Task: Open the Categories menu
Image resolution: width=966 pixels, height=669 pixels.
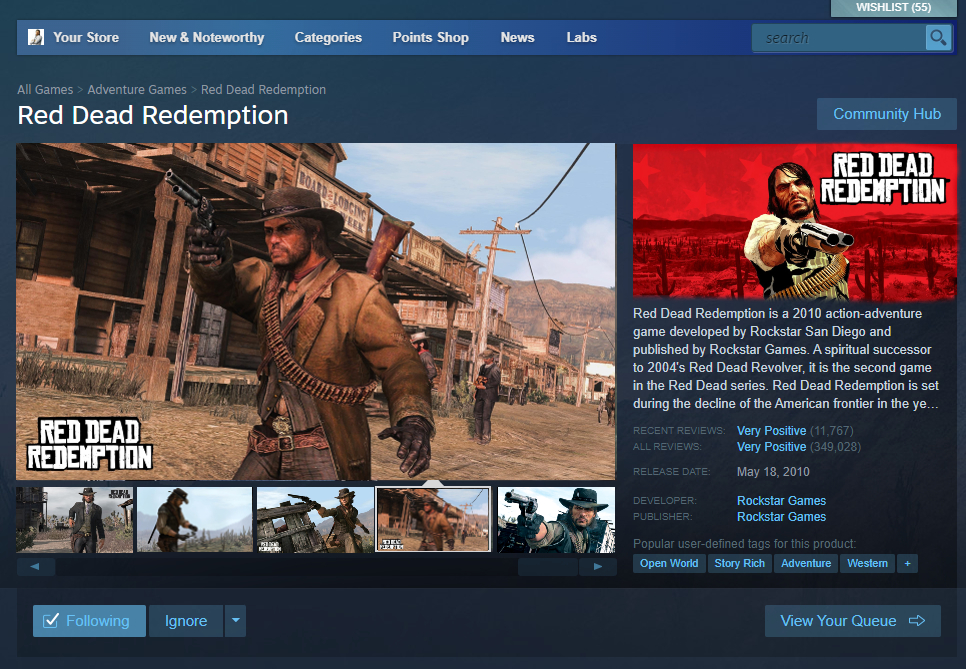Action: [x=328, y=38]
